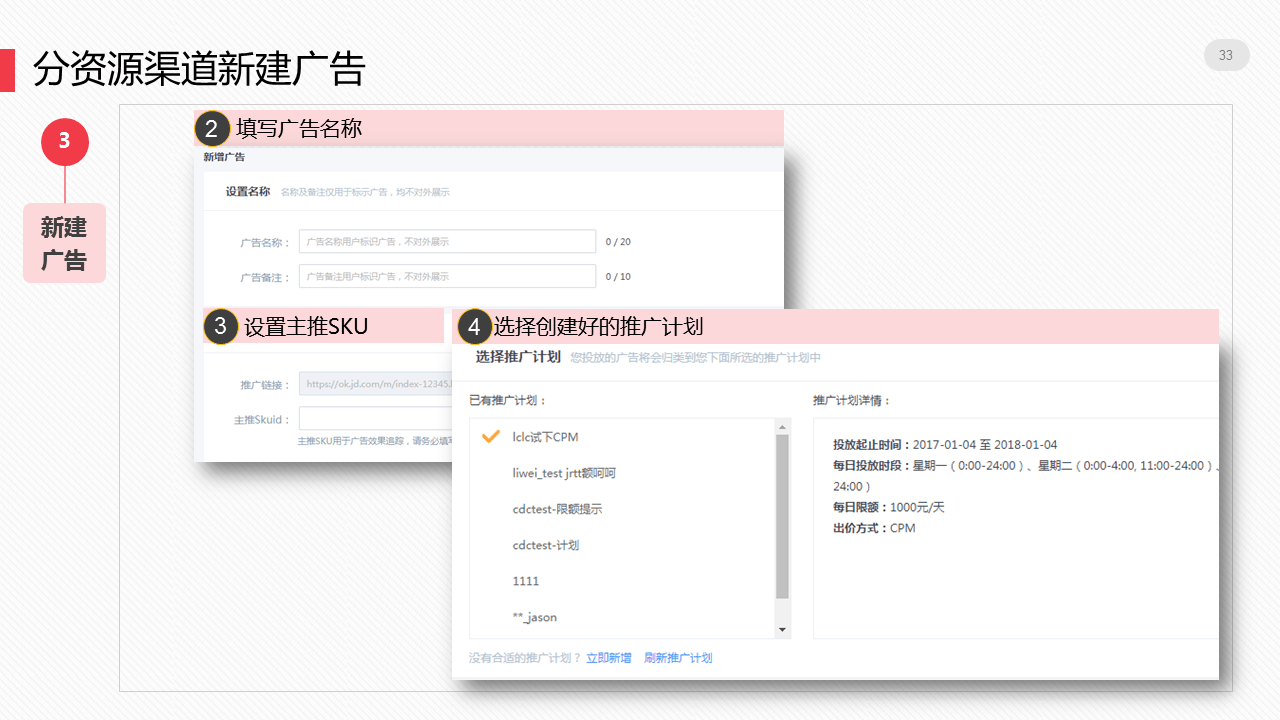The width and height of the screenshot is (1280, 720).
Task: Click the orange checkmark beside lclc试下CPM
Action: [x=490, y=436]
